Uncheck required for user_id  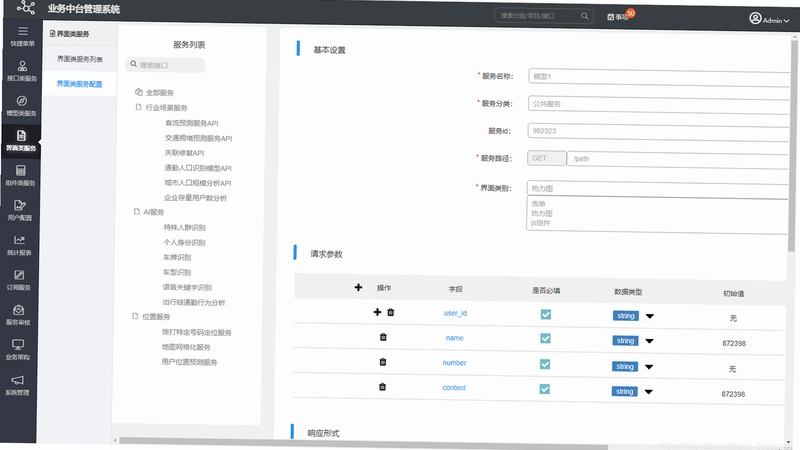546,314
